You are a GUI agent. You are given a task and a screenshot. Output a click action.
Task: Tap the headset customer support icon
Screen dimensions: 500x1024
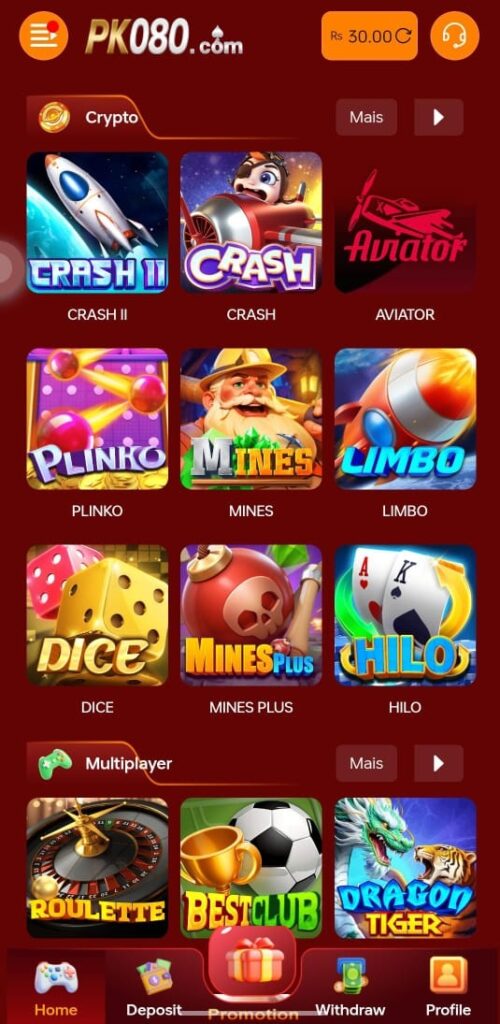tap(455, 35)
